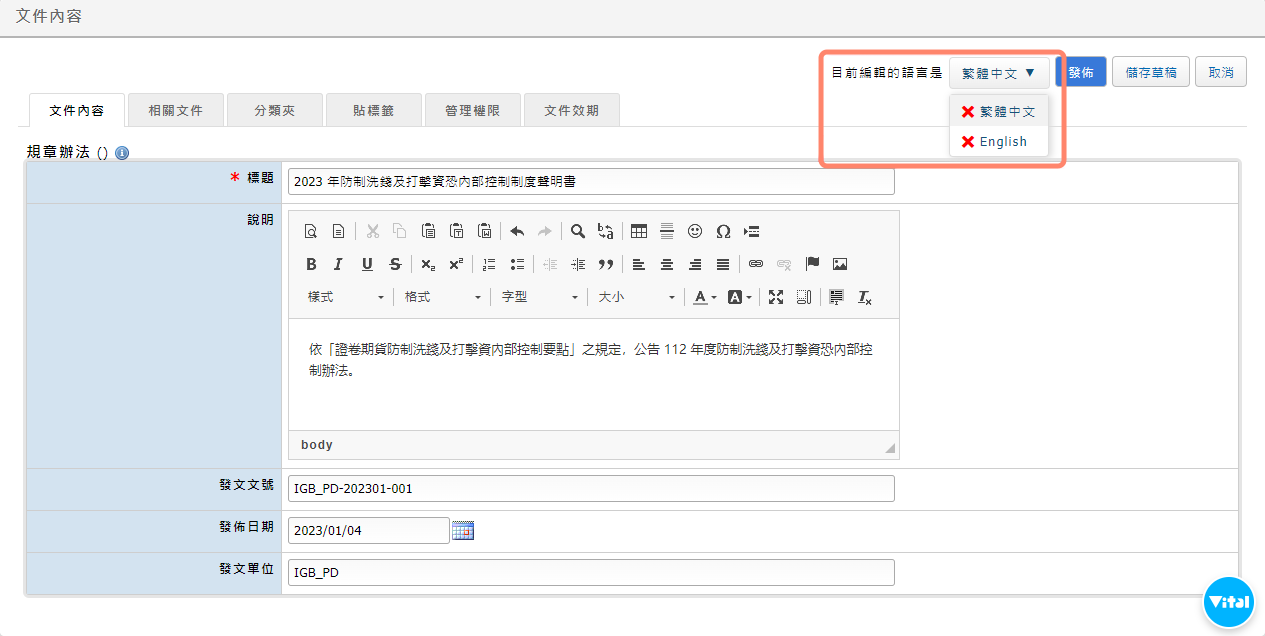The image size is (1265, 636).
Task: Toggle underline formatting
Action: (x=367, y=264)
